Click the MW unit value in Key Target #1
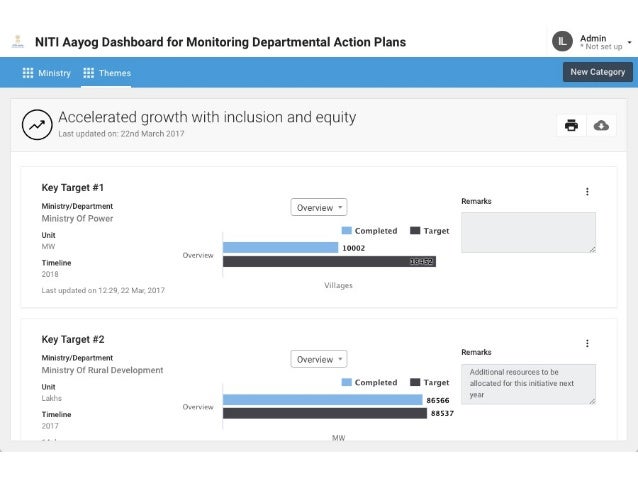 (x=48, y=246)
